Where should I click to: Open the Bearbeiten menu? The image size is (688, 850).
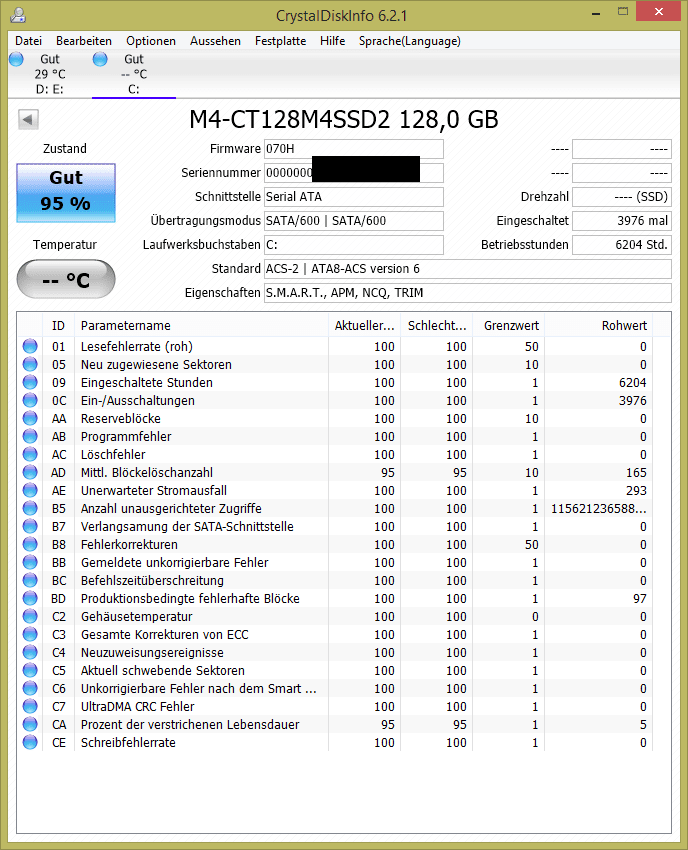coord(83,41)
